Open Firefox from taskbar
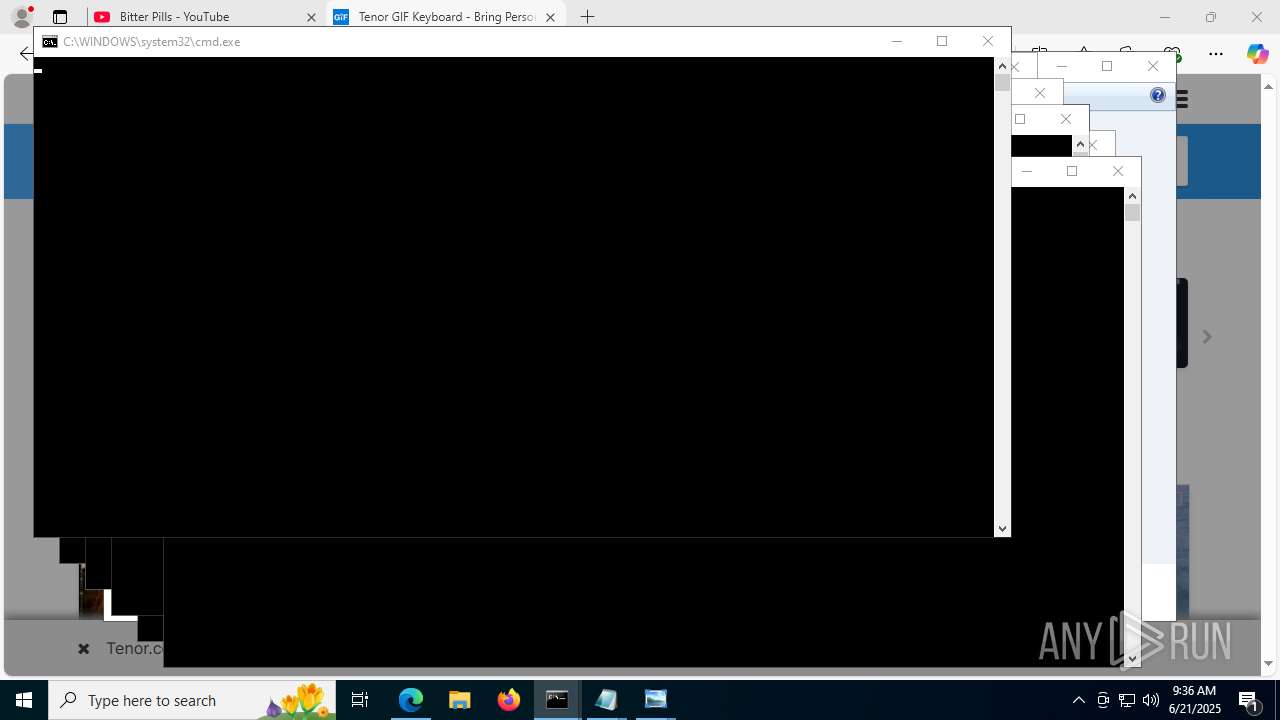 click(509, 700)
